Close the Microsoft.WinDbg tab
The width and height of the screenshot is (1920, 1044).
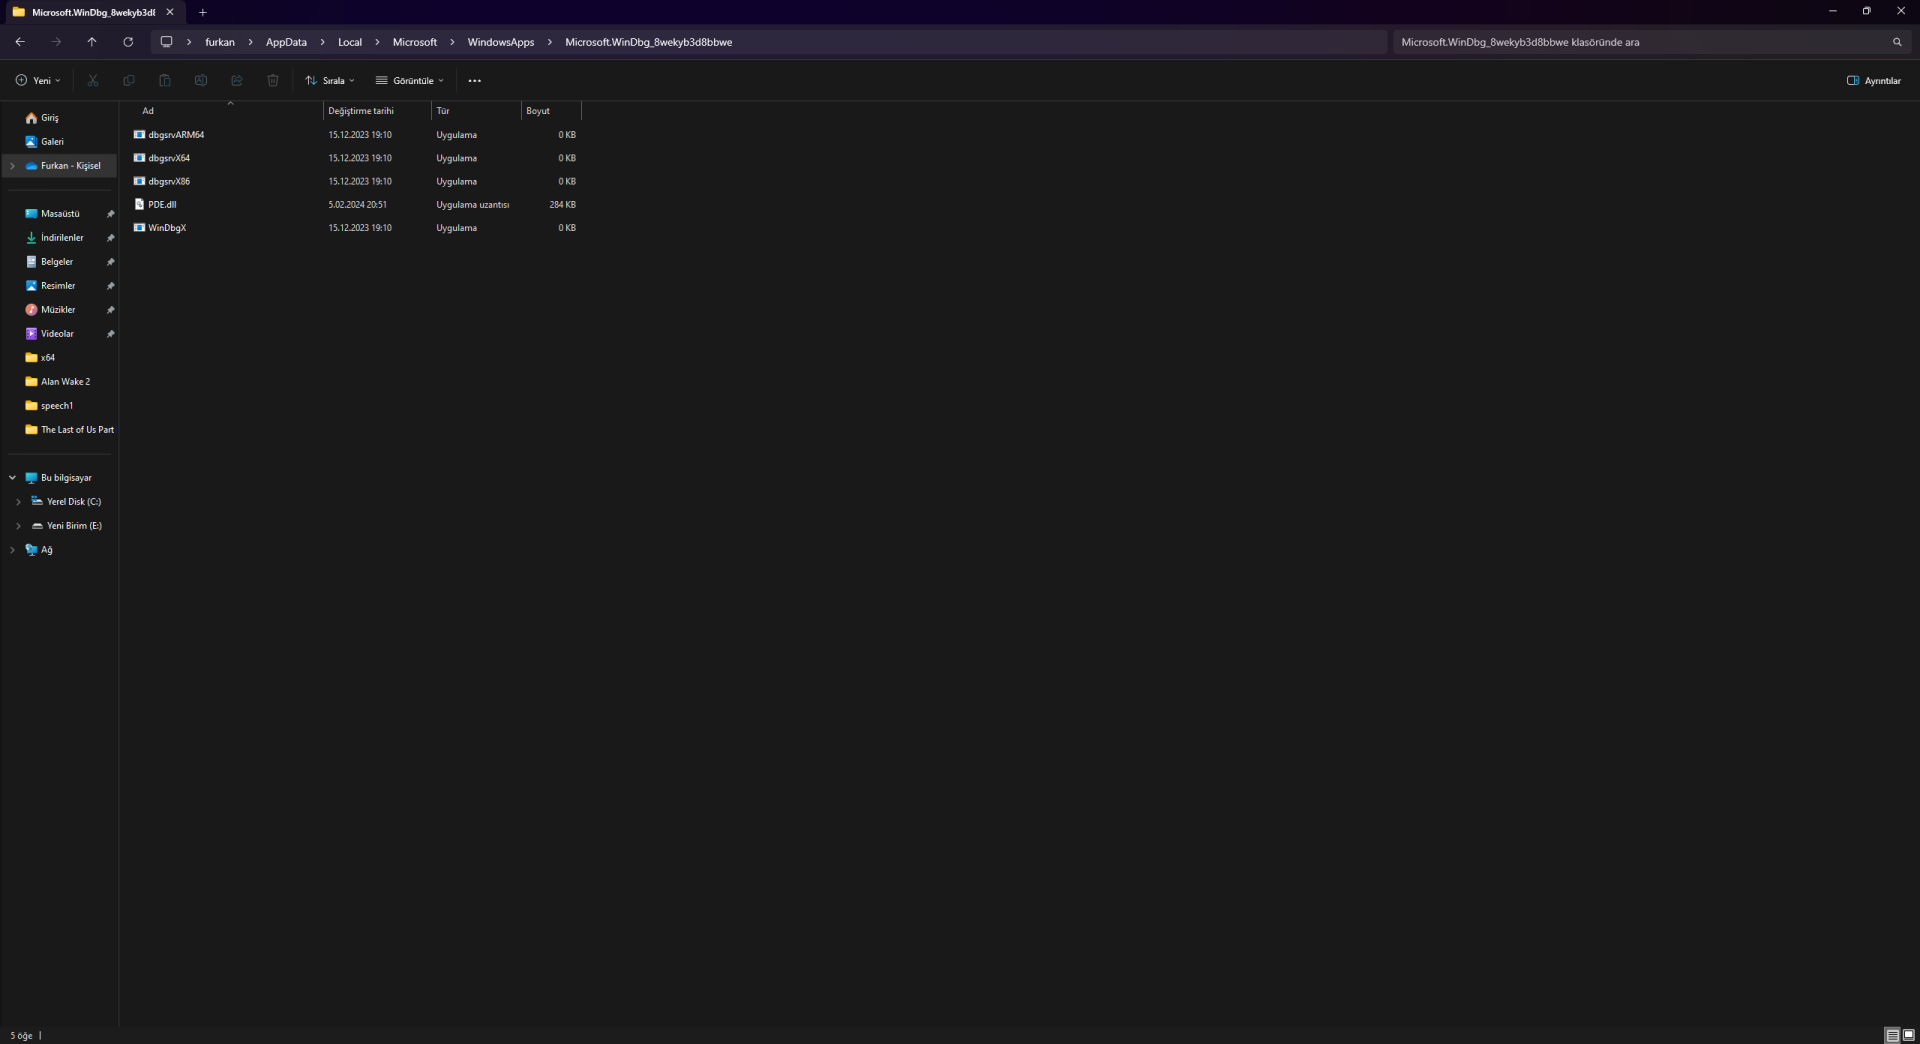coord(170,12)
